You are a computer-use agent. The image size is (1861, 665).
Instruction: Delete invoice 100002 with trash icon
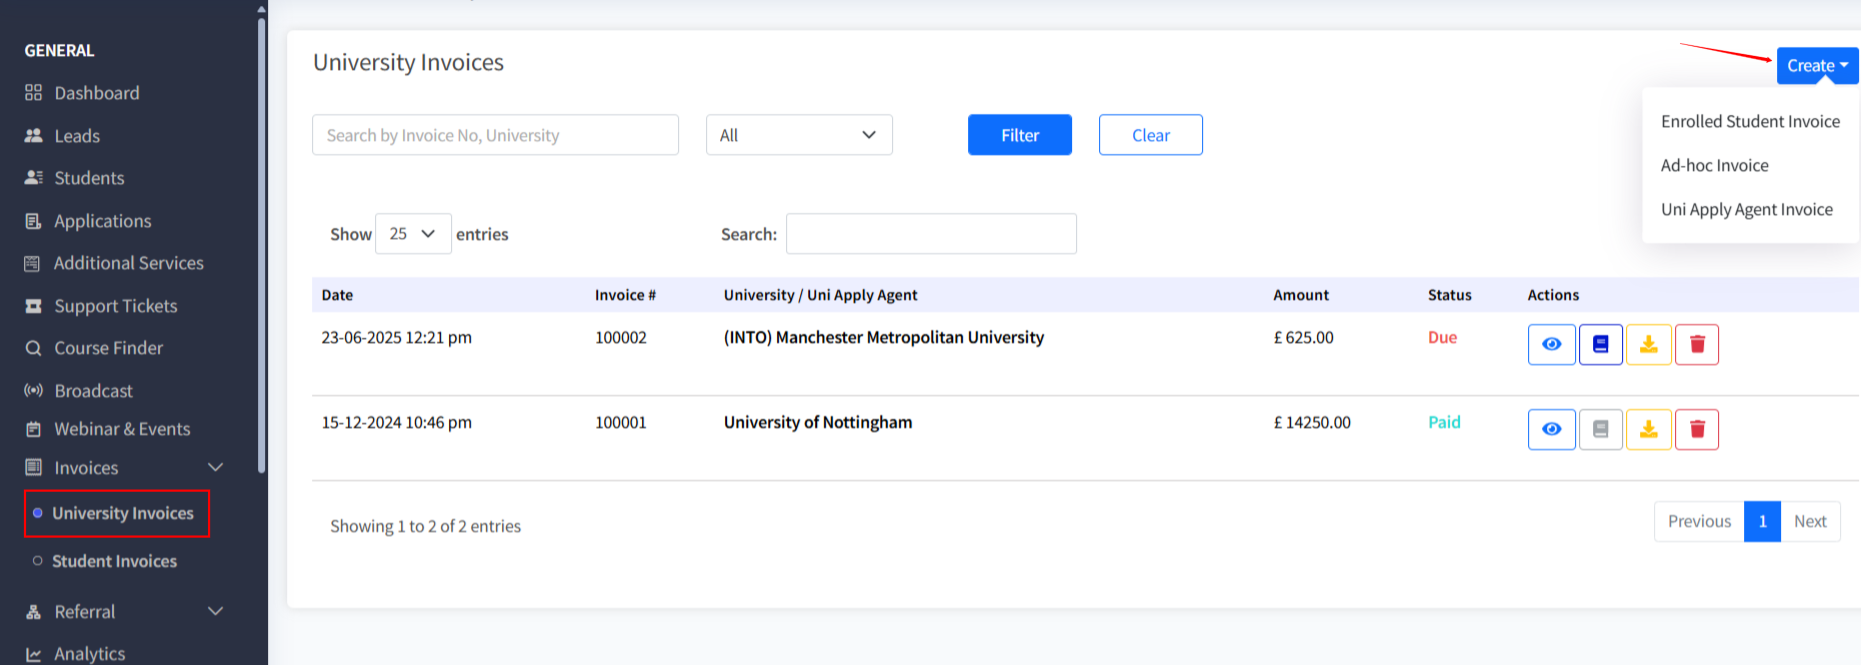[1696, 345]
